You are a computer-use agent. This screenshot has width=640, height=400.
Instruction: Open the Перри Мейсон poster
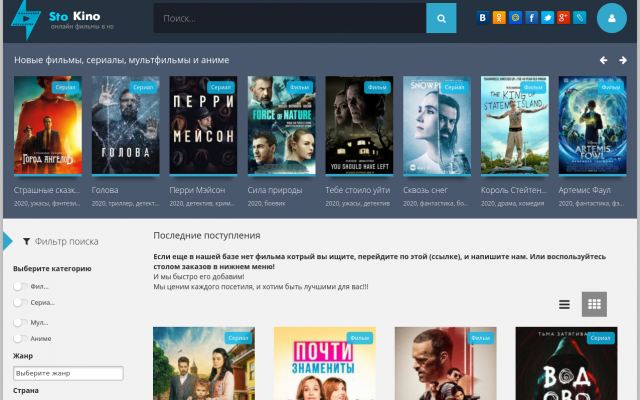203,125
